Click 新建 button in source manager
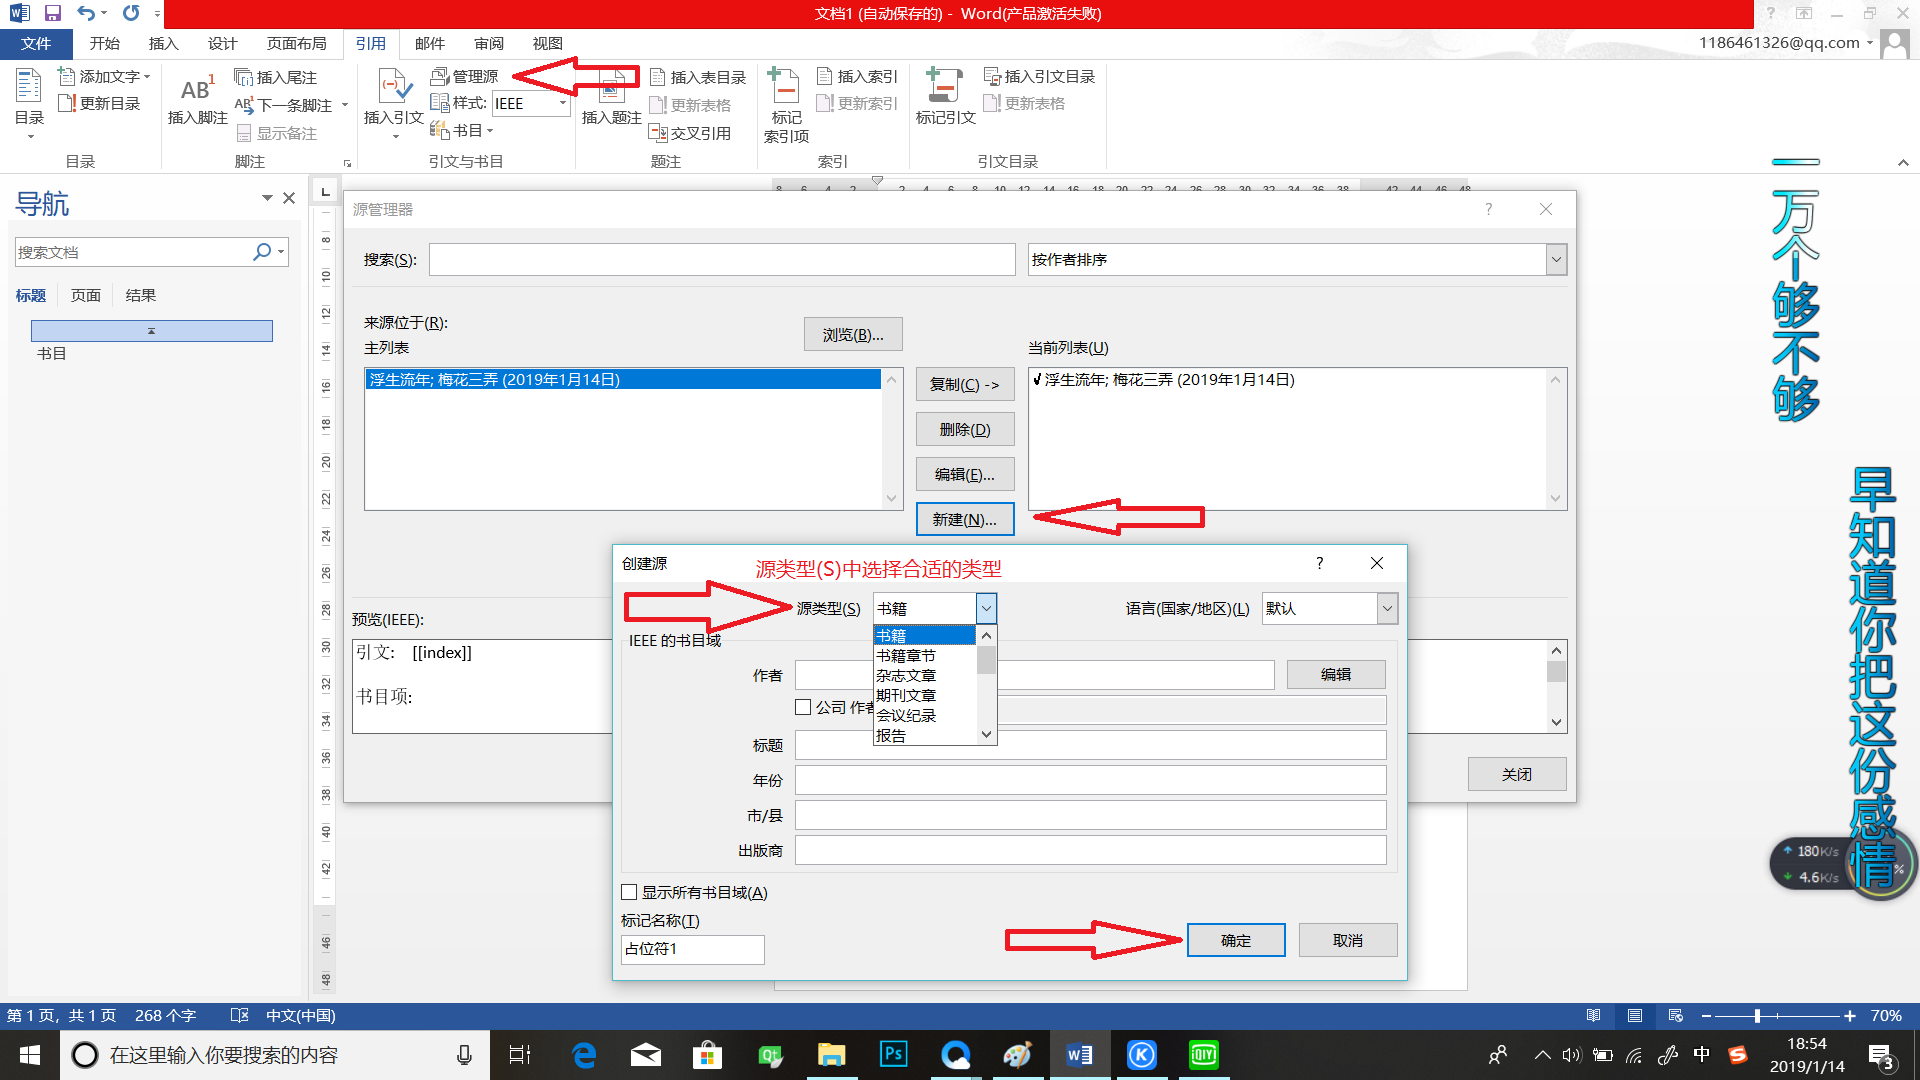This screenshot has height=1080, width=1920. click(963, 518)
